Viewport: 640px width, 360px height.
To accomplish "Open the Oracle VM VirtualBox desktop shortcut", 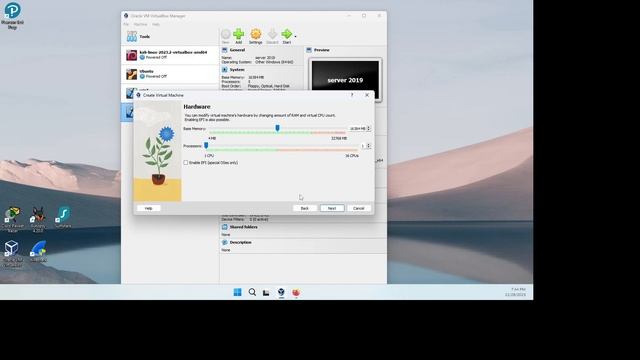I will pyautogui.click(x=12, y=253).
